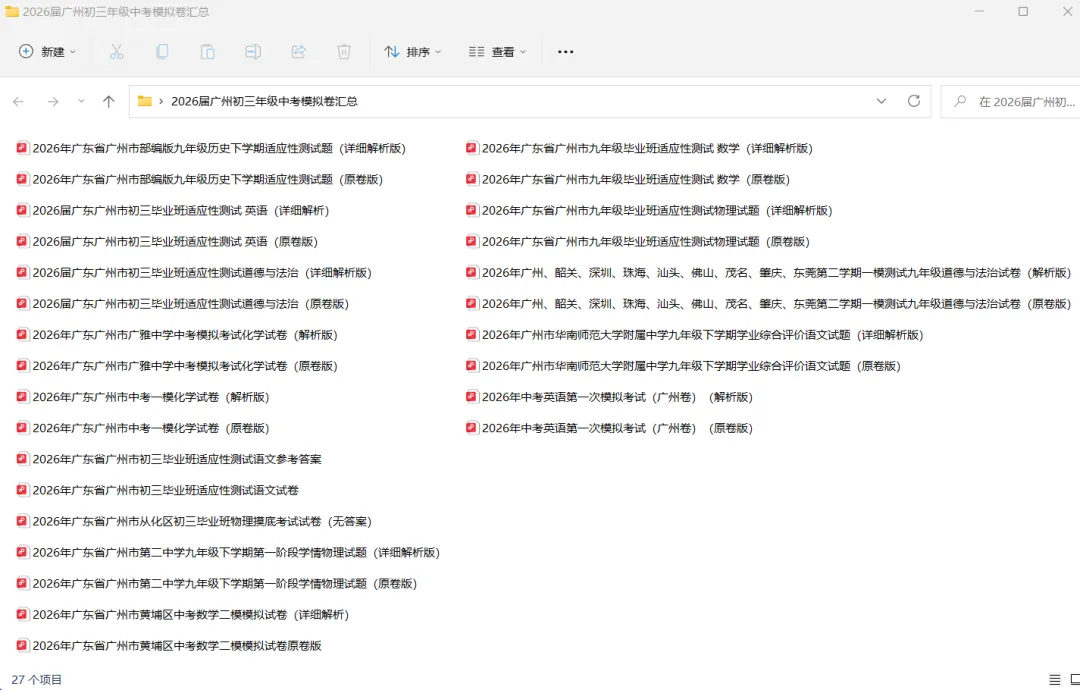
Task: Select 九年级毕业班适应性测试 数学 (原卷版)
Action: click(x=628, y=179)
